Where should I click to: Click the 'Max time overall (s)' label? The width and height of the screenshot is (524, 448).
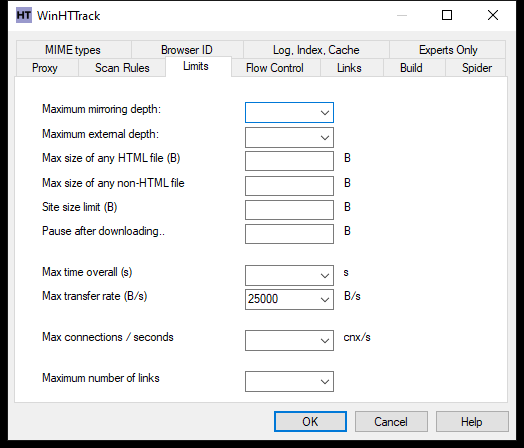tap(87, 272)
